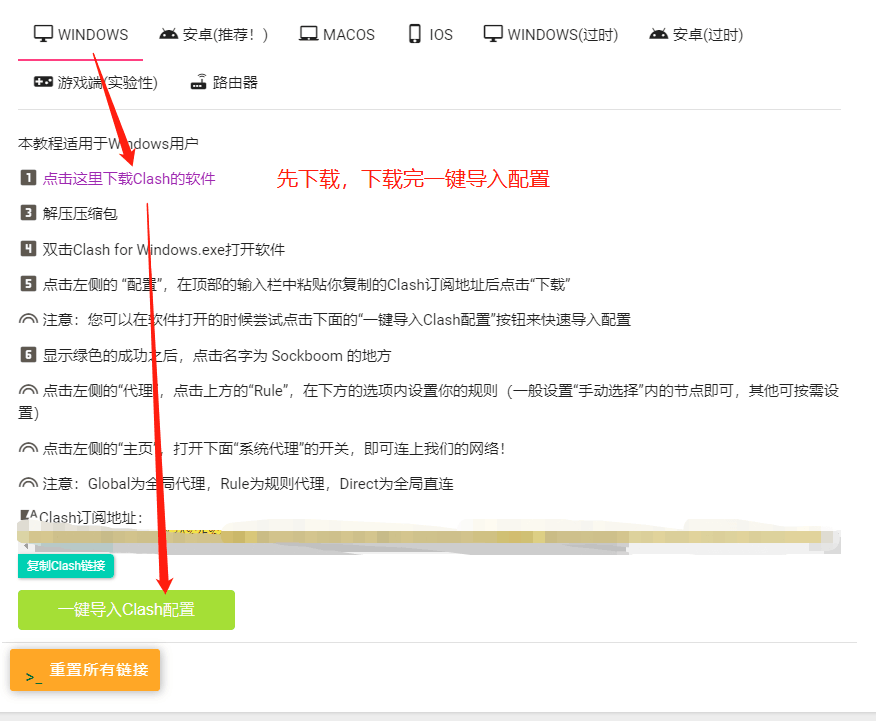Select the 路由器 tab label
This screenshot has height=721, width=876.
click(x=235, y=82)
